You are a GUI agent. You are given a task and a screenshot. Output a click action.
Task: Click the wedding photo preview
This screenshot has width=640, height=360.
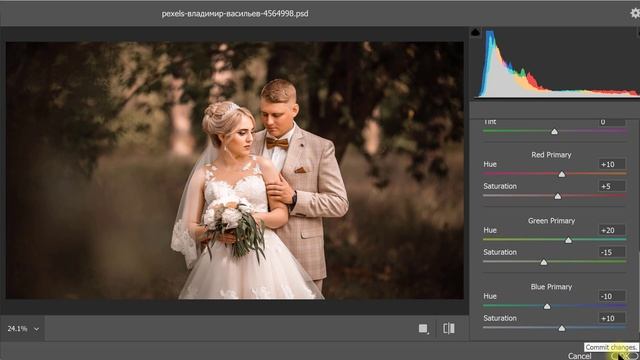pos(235,170)
